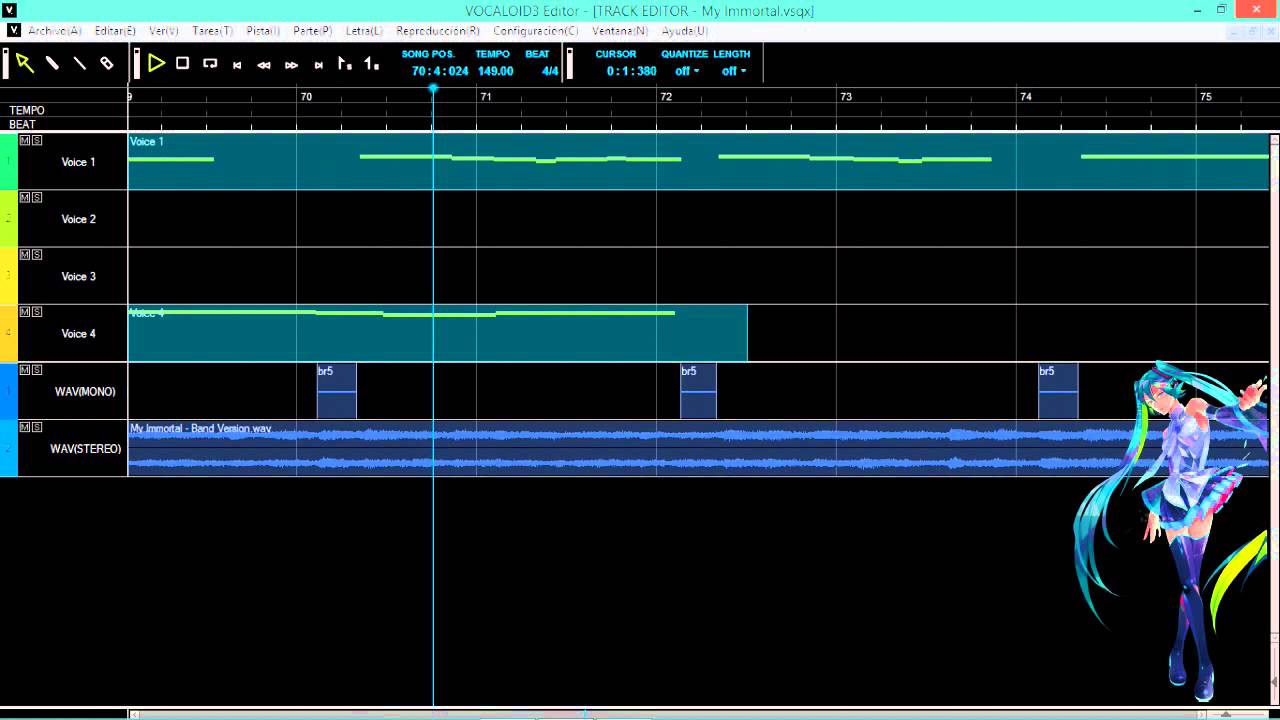Select the br5 clip near measure 72
Image resolution: width=1280 pixels, height=720 pixels.
[x=699, y=391]
